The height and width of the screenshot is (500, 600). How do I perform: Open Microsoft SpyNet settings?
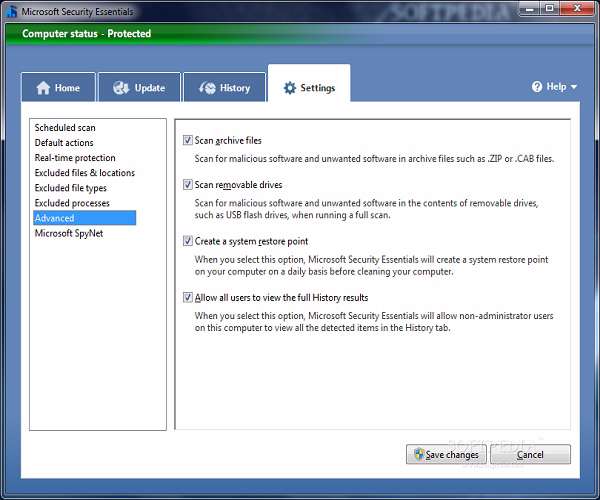69,233
